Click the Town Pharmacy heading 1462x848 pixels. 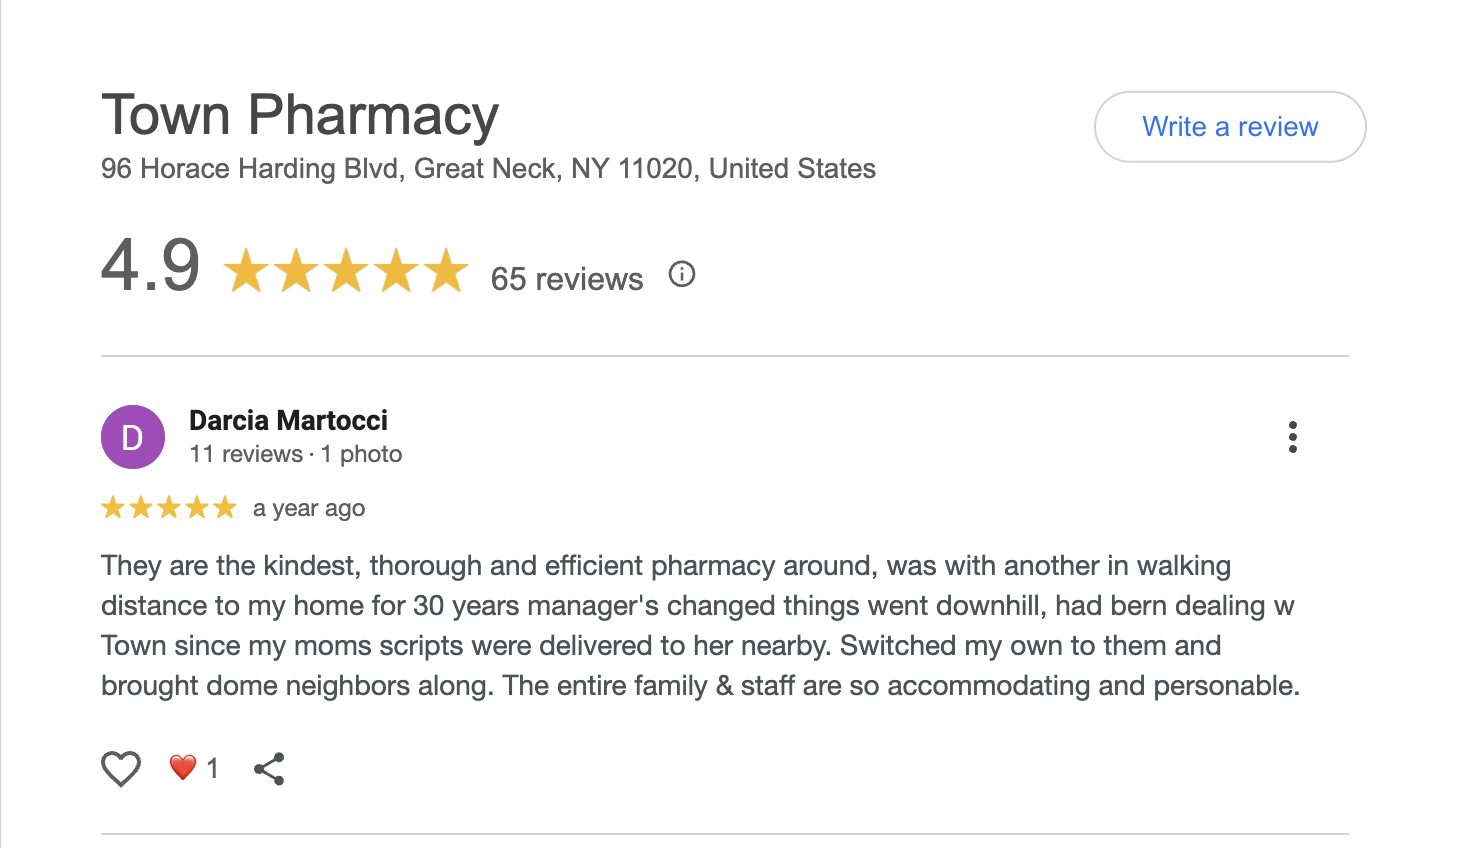[300, 115]
